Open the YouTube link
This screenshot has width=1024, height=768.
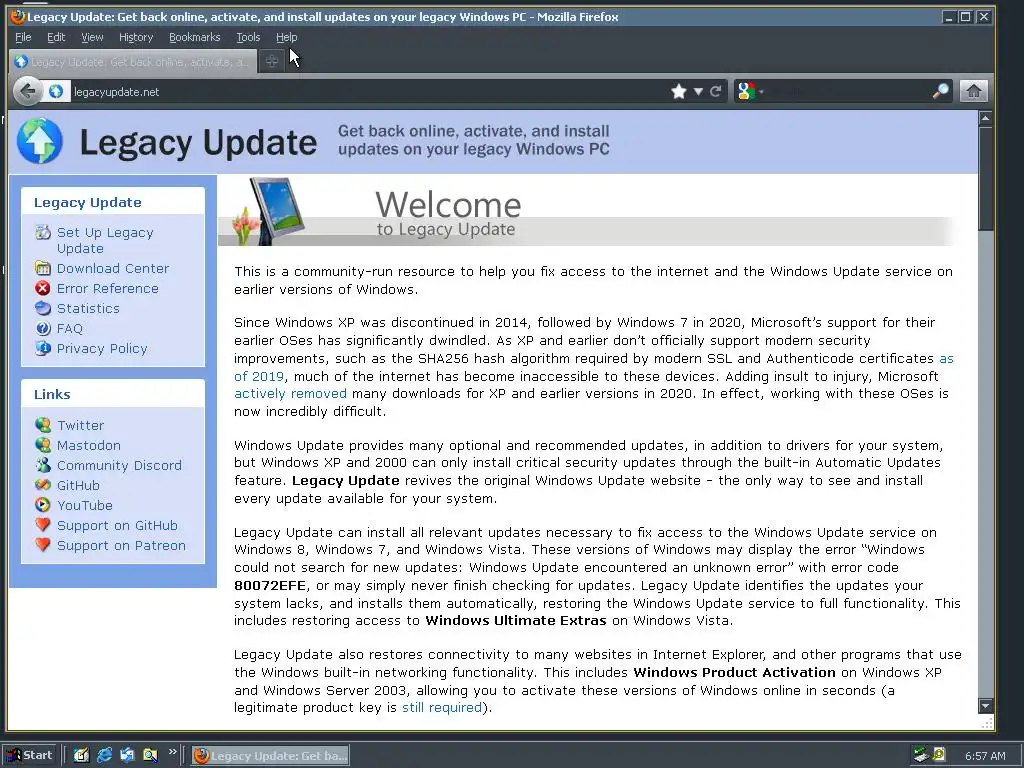coord(85,505)
